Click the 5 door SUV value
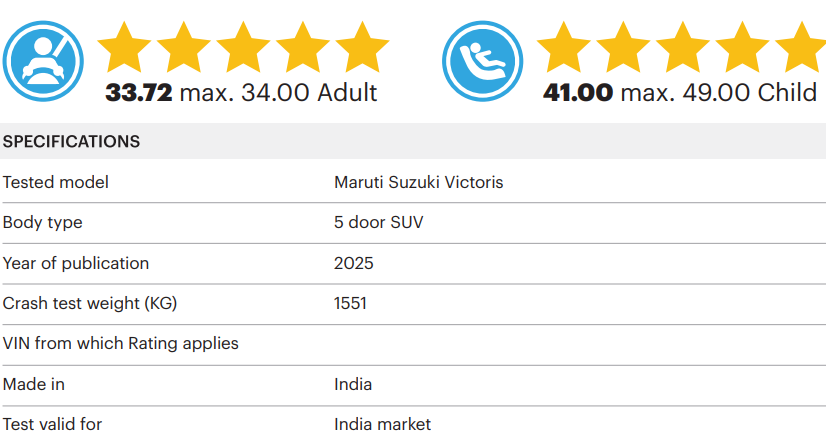The width and height of the screenshot is (826, 444). 378,222
